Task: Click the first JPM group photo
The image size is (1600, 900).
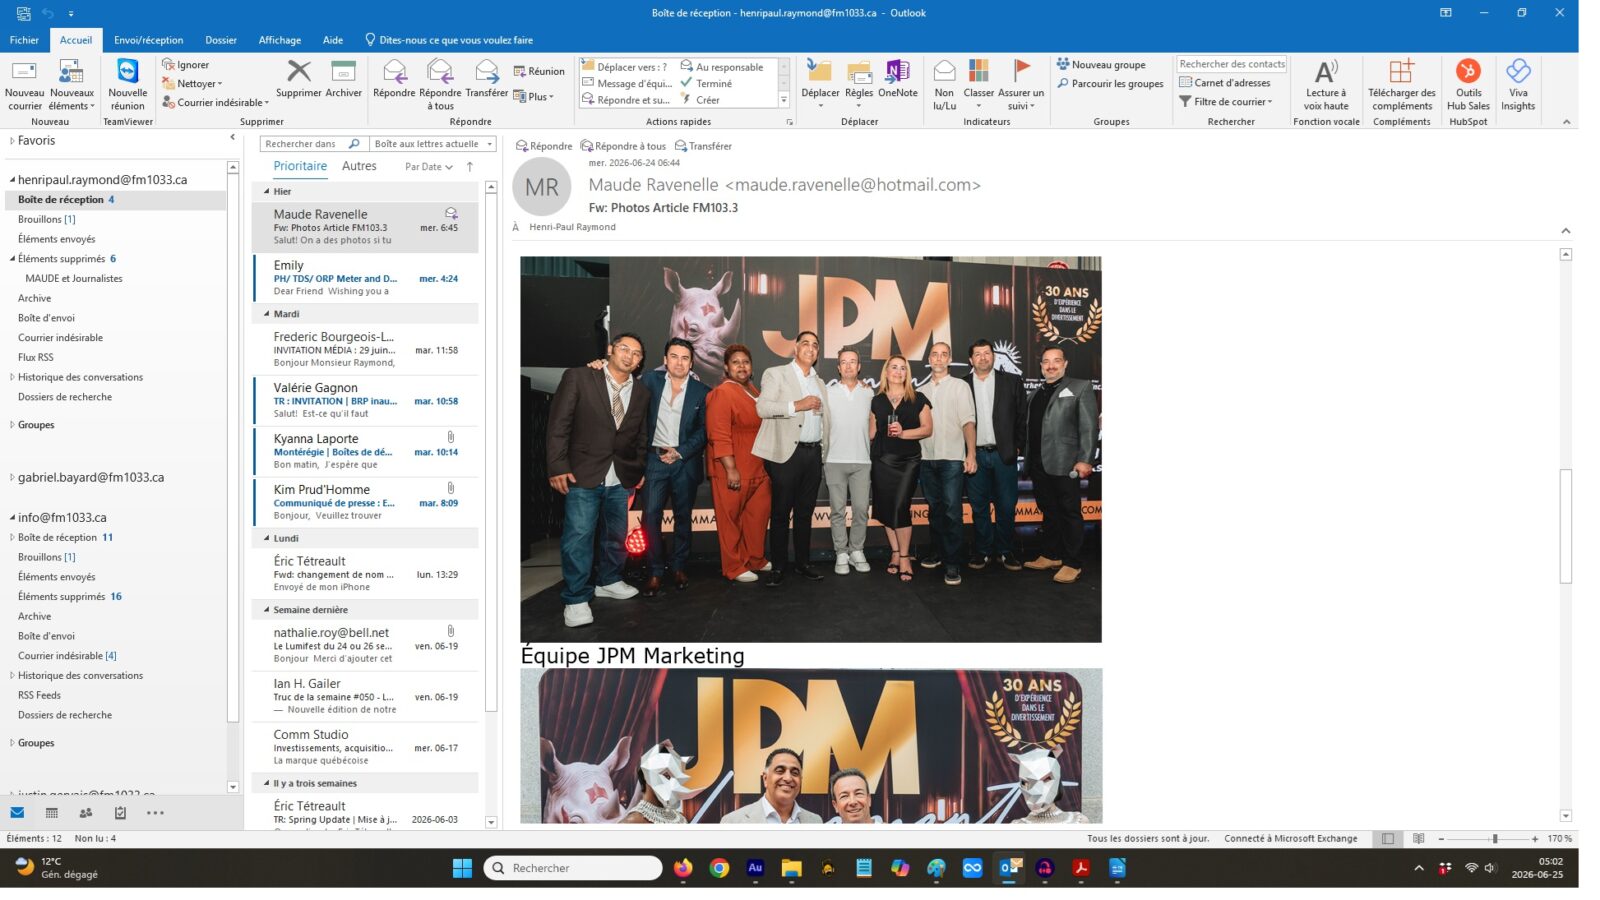Action: coord(811,449)
